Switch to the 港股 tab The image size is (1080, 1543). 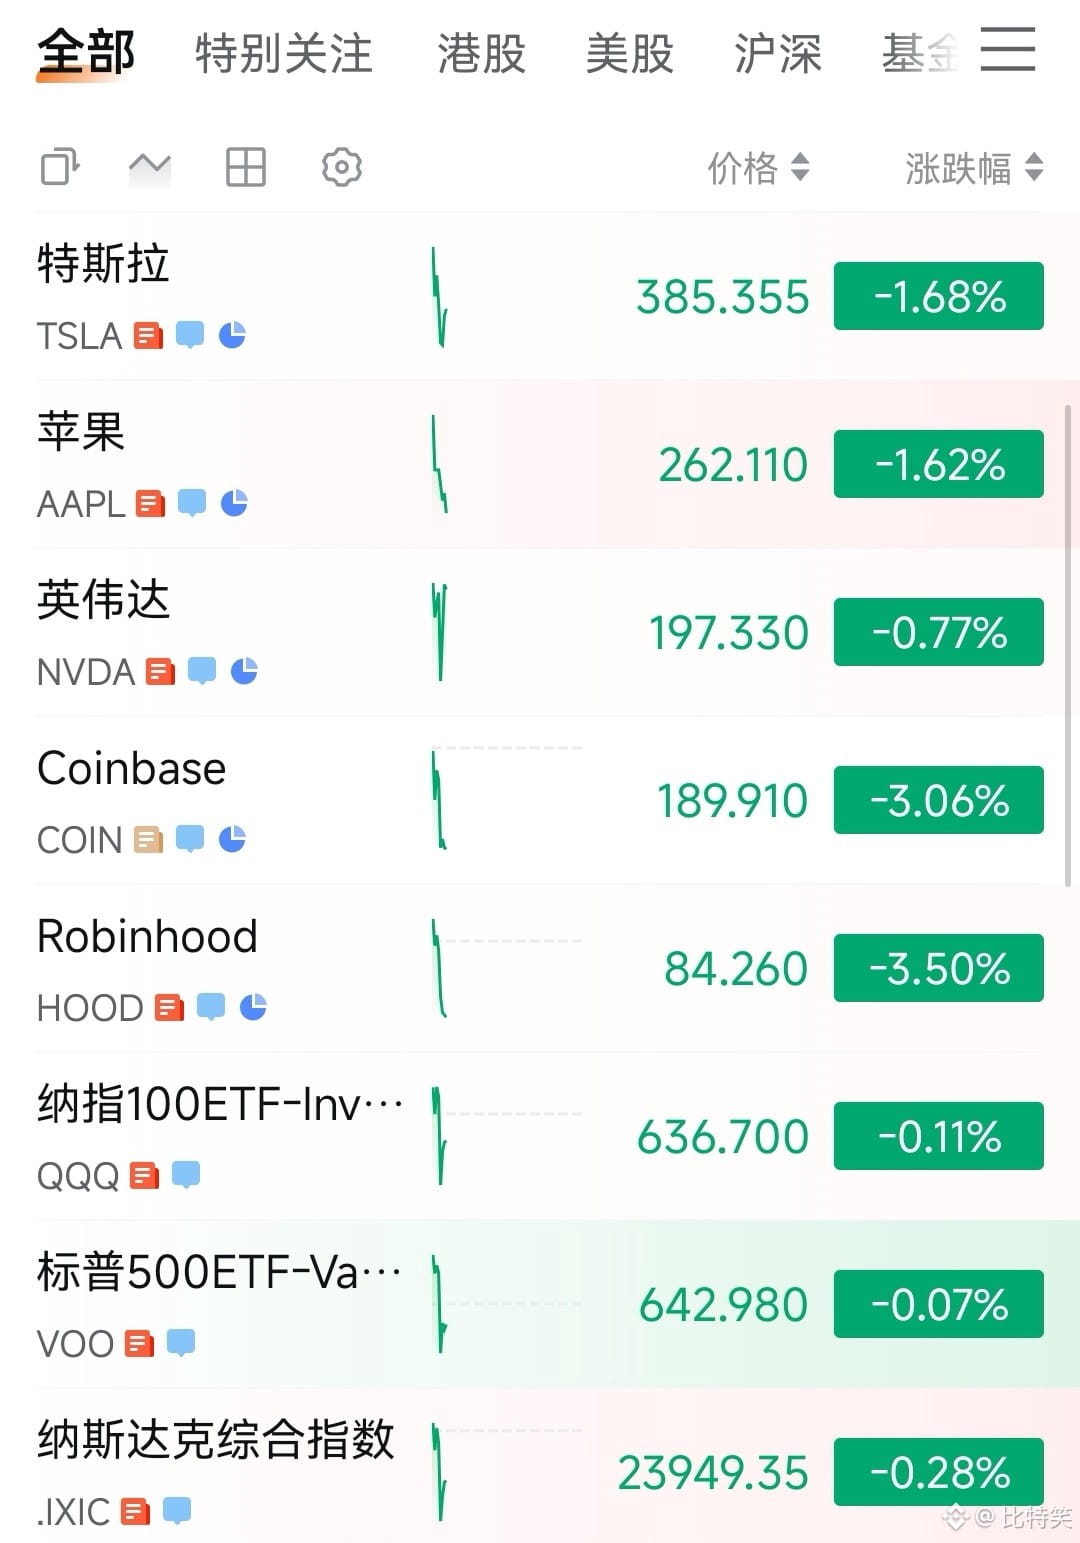click(482, 53)
